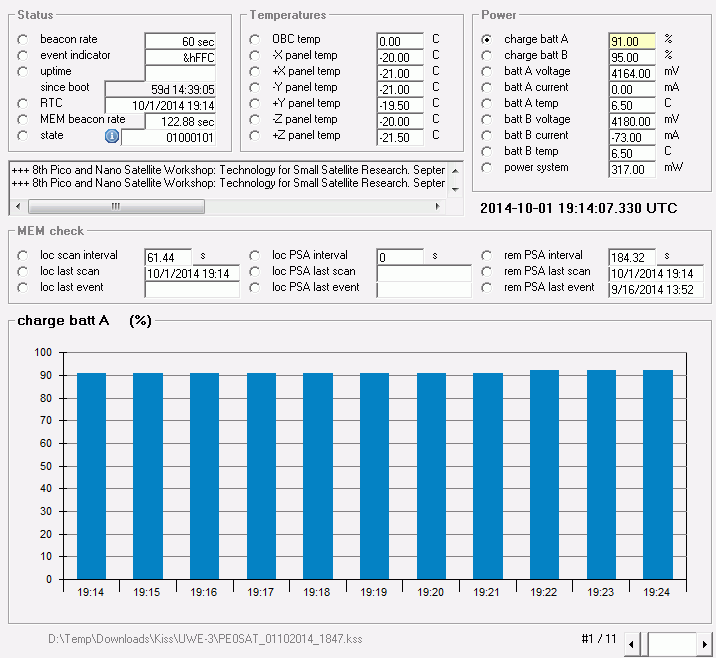
Task: Click the OBC temp value field
Action: click(400, 42)
